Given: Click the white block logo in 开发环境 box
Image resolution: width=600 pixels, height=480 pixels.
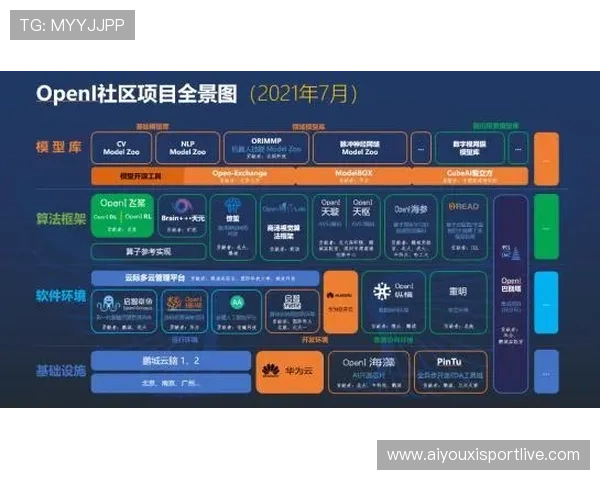Looking at the screenshot, I should click(x=292, y=302).
